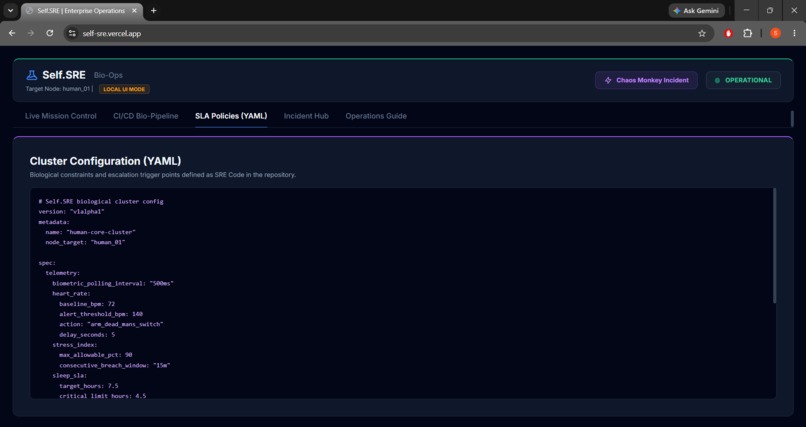The width and height of the screenshot is (806, 427).
Task: Select the SLA Policies (YAML) tab
Action: point(231,116)
